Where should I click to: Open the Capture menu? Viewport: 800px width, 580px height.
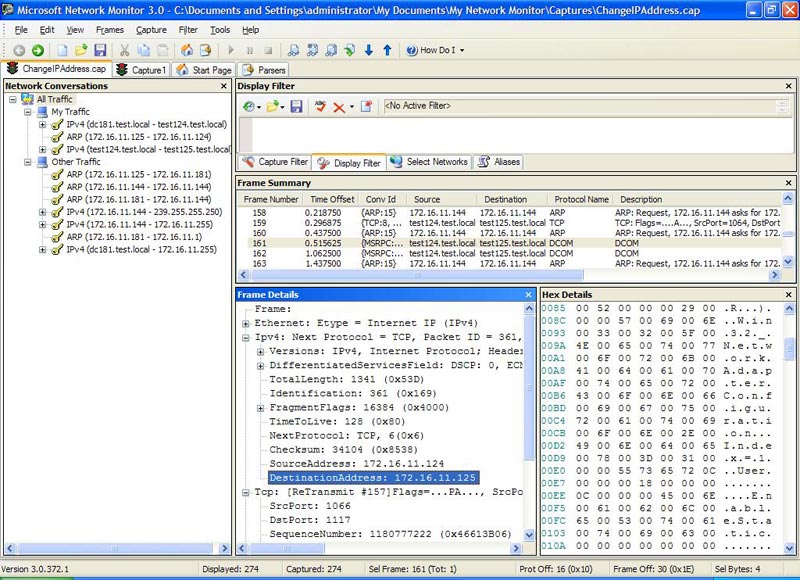(151, 30)
